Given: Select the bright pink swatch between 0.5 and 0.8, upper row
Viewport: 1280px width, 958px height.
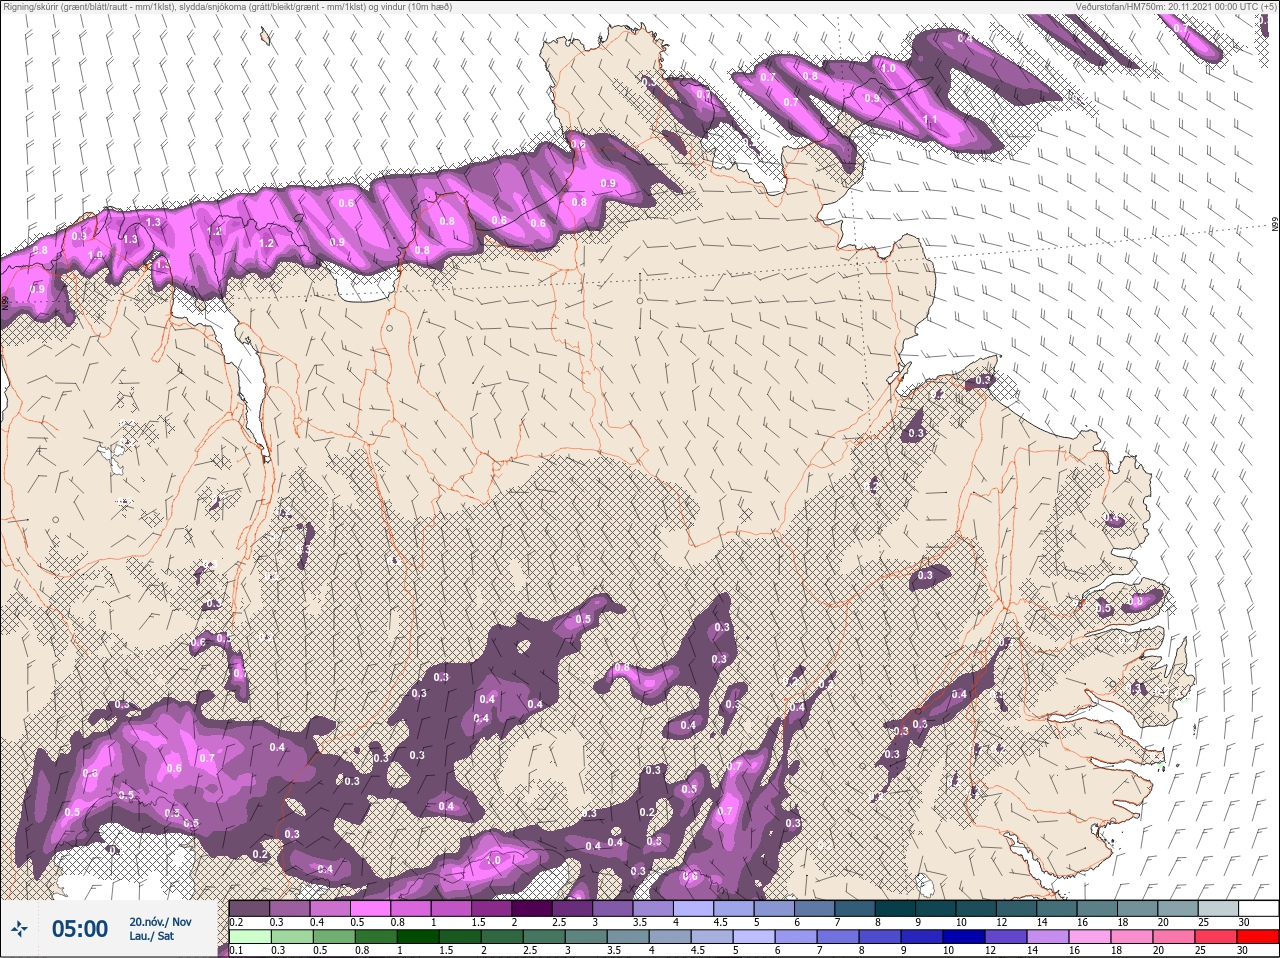Looking at the screenshot, I should 371,908.
